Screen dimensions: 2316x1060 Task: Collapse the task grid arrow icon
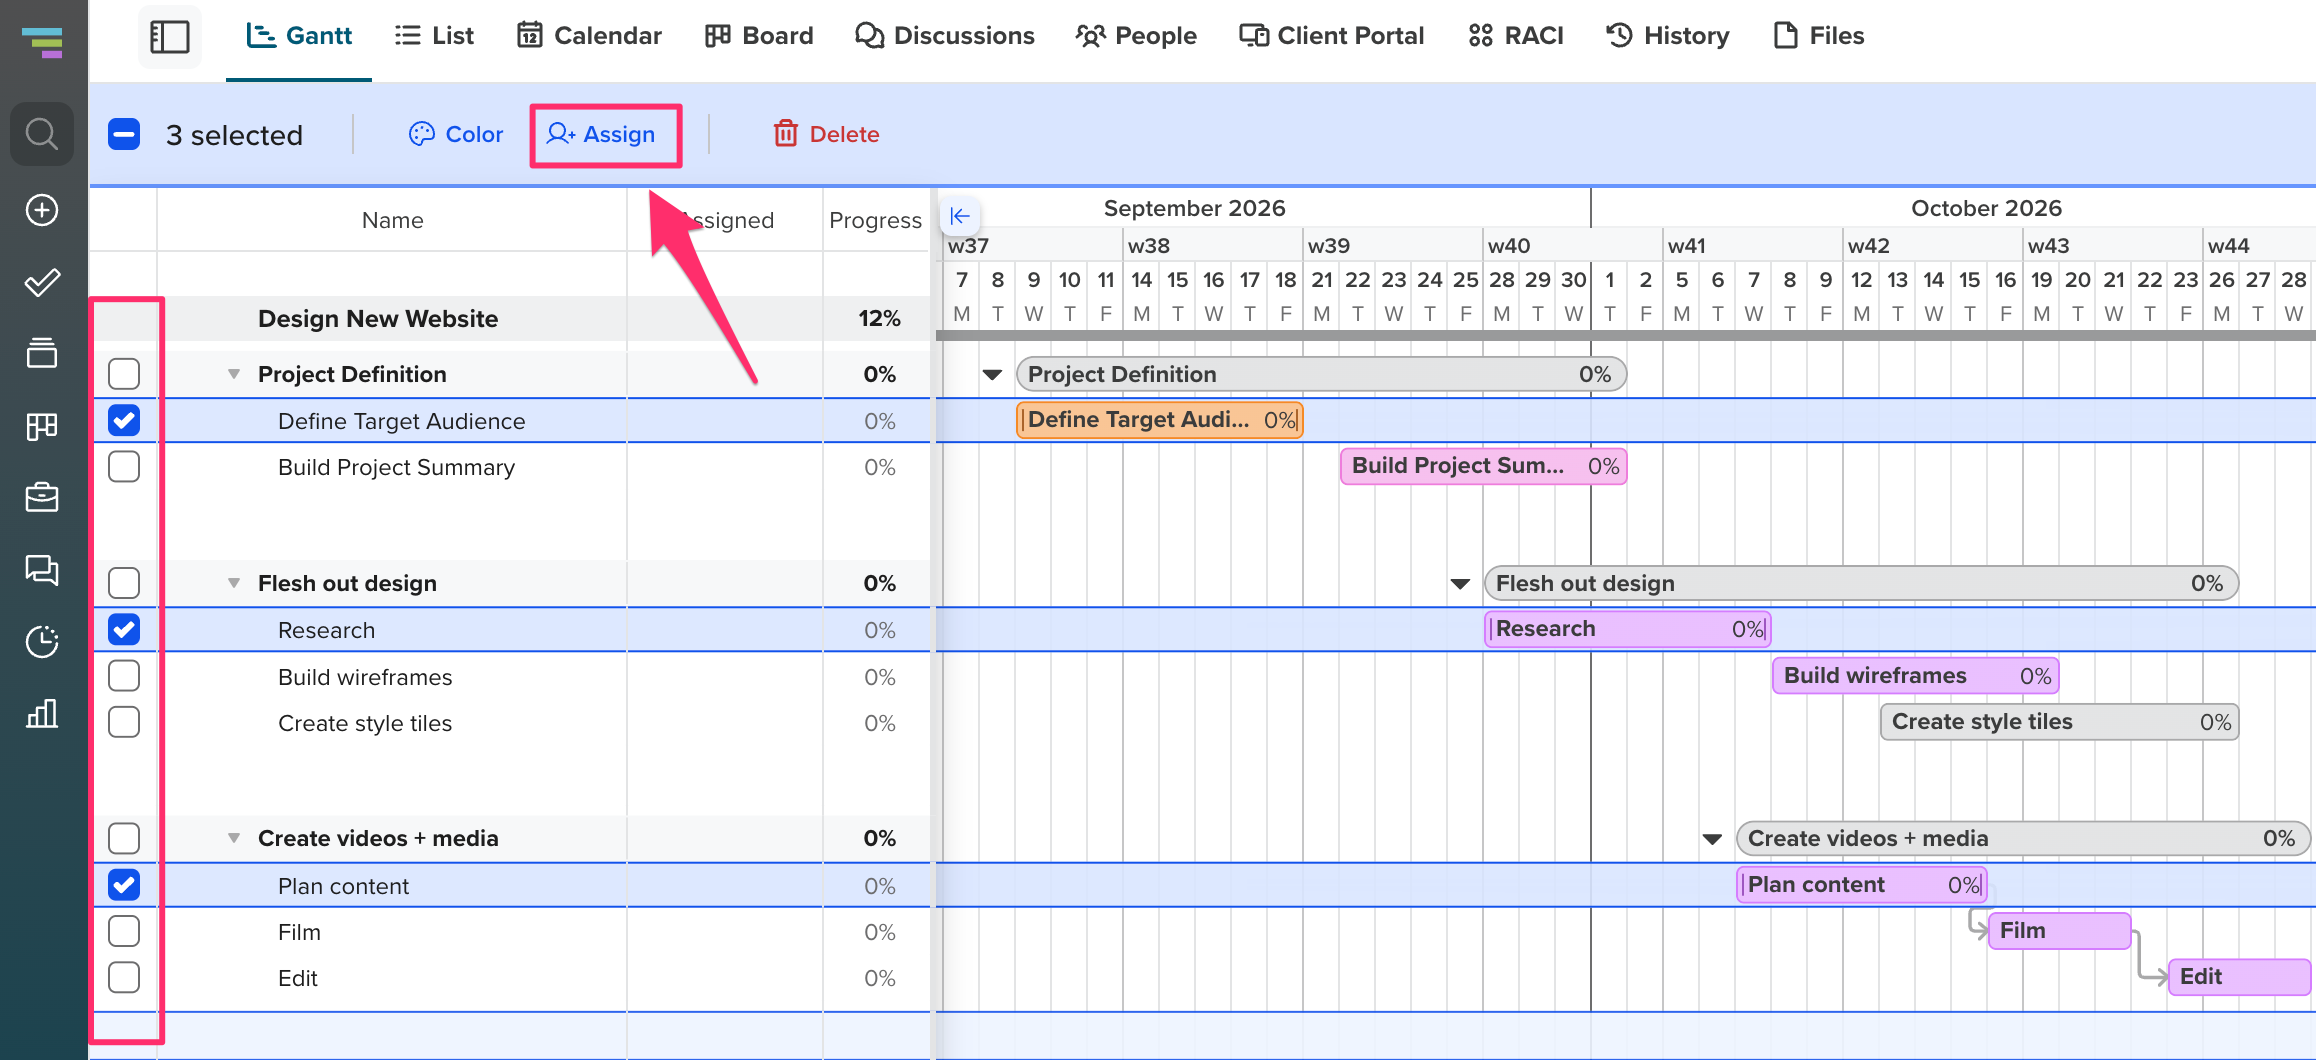point(960,215)
